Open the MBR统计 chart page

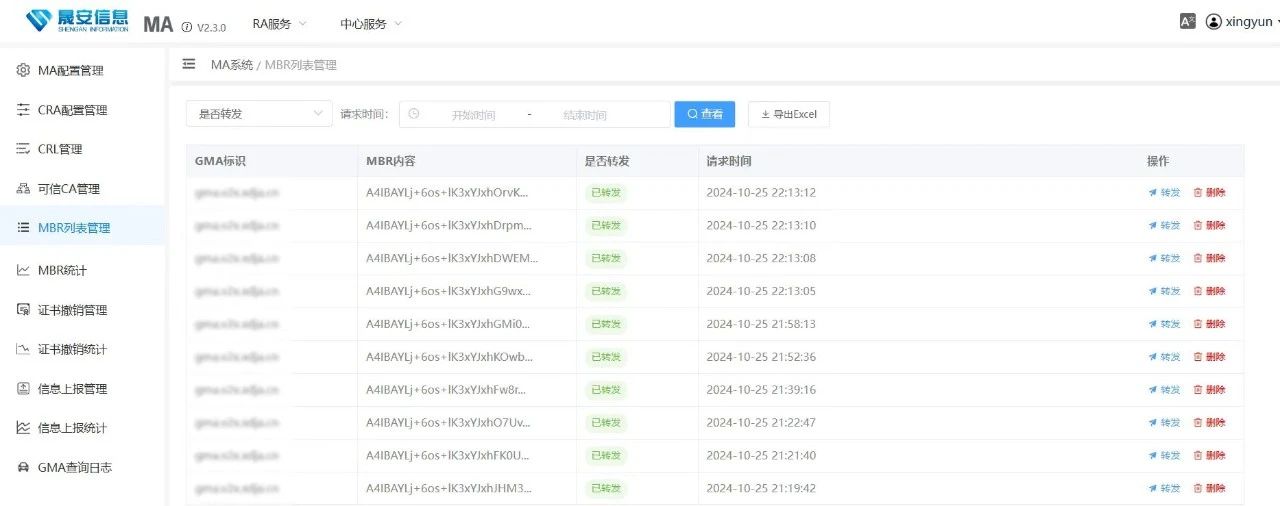[x=62, y=270]
